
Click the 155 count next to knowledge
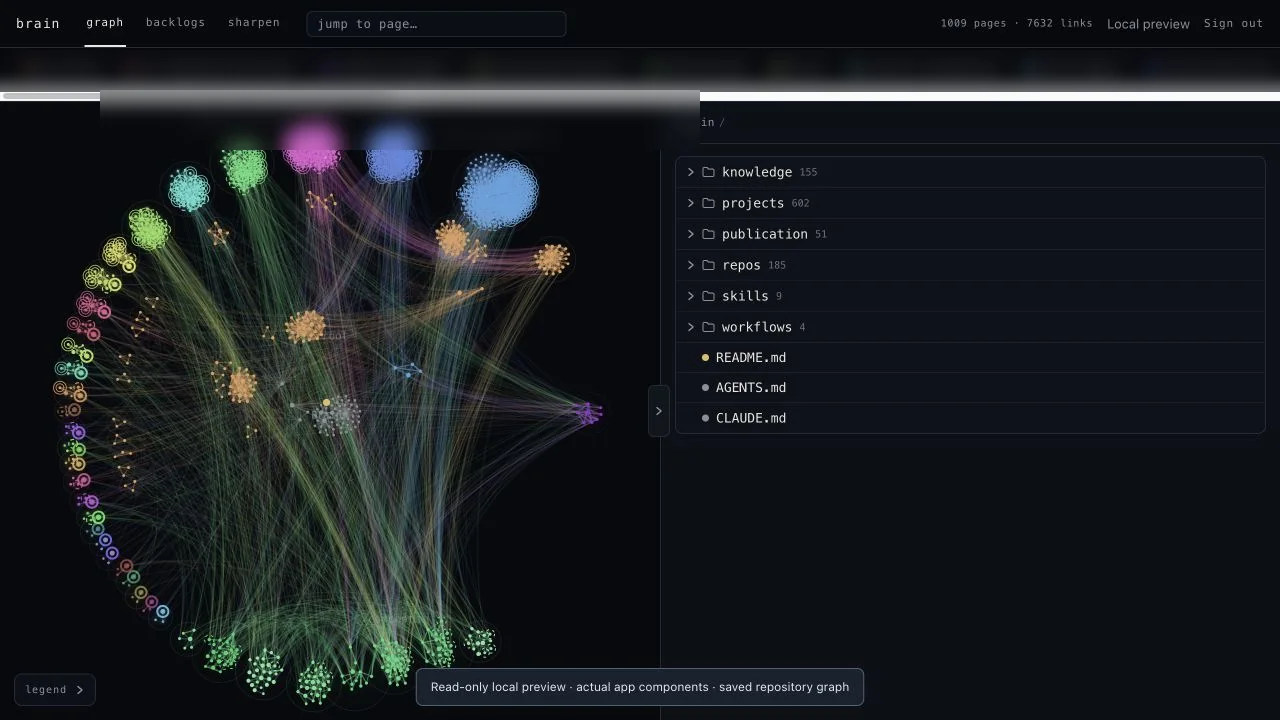(x=808, y=172)
